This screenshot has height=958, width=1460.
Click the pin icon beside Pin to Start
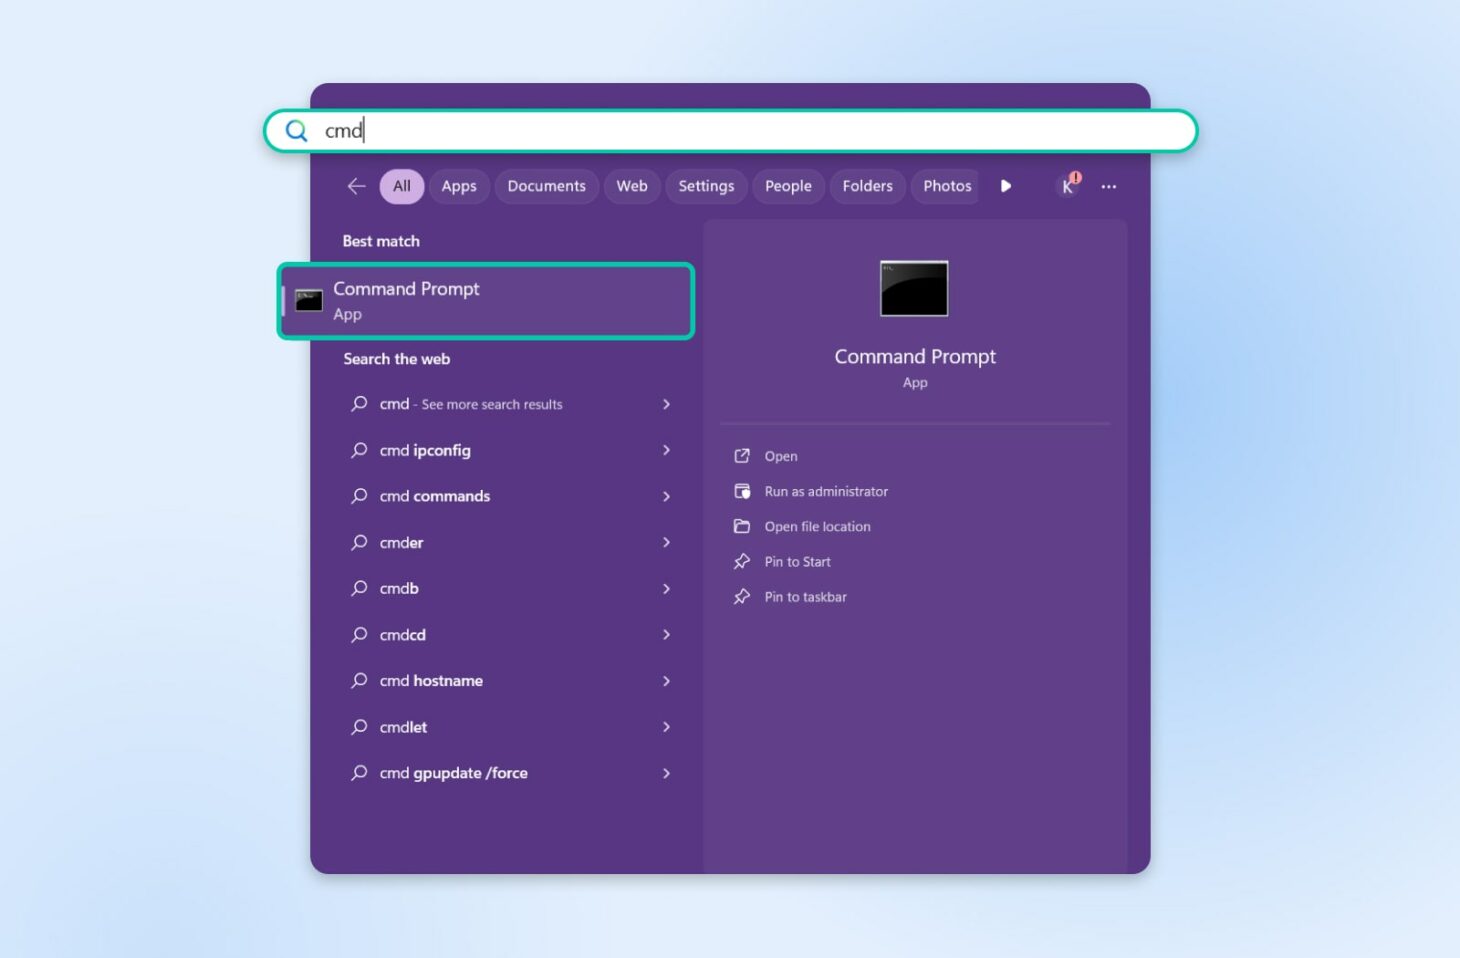[742, 561]
